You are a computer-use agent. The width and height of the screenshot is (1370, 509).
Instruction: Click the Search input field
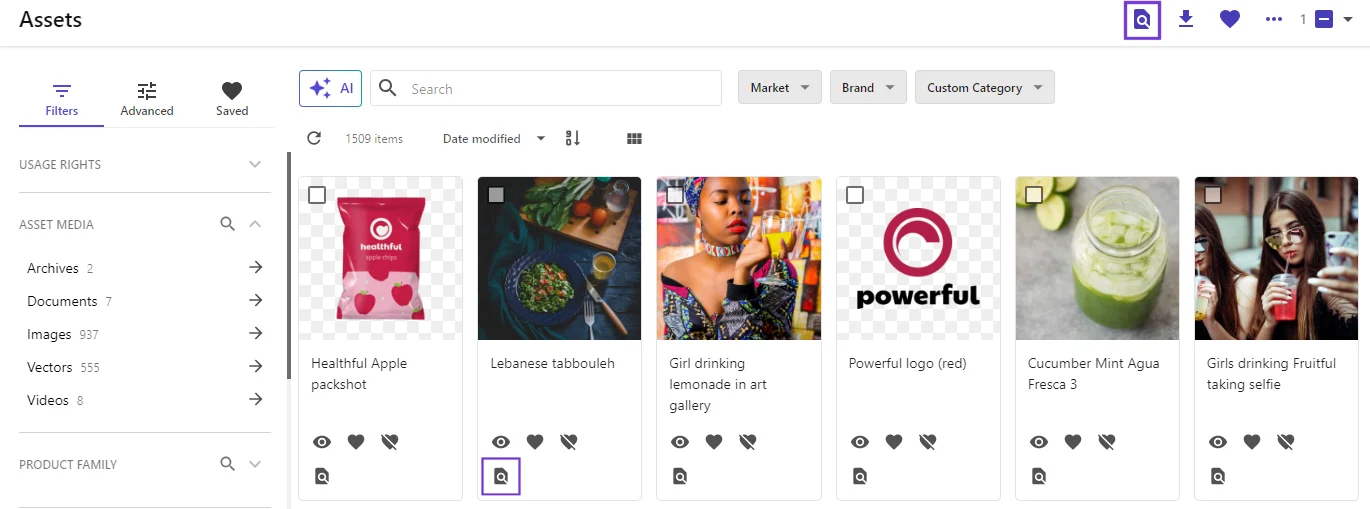coord(546,88)
